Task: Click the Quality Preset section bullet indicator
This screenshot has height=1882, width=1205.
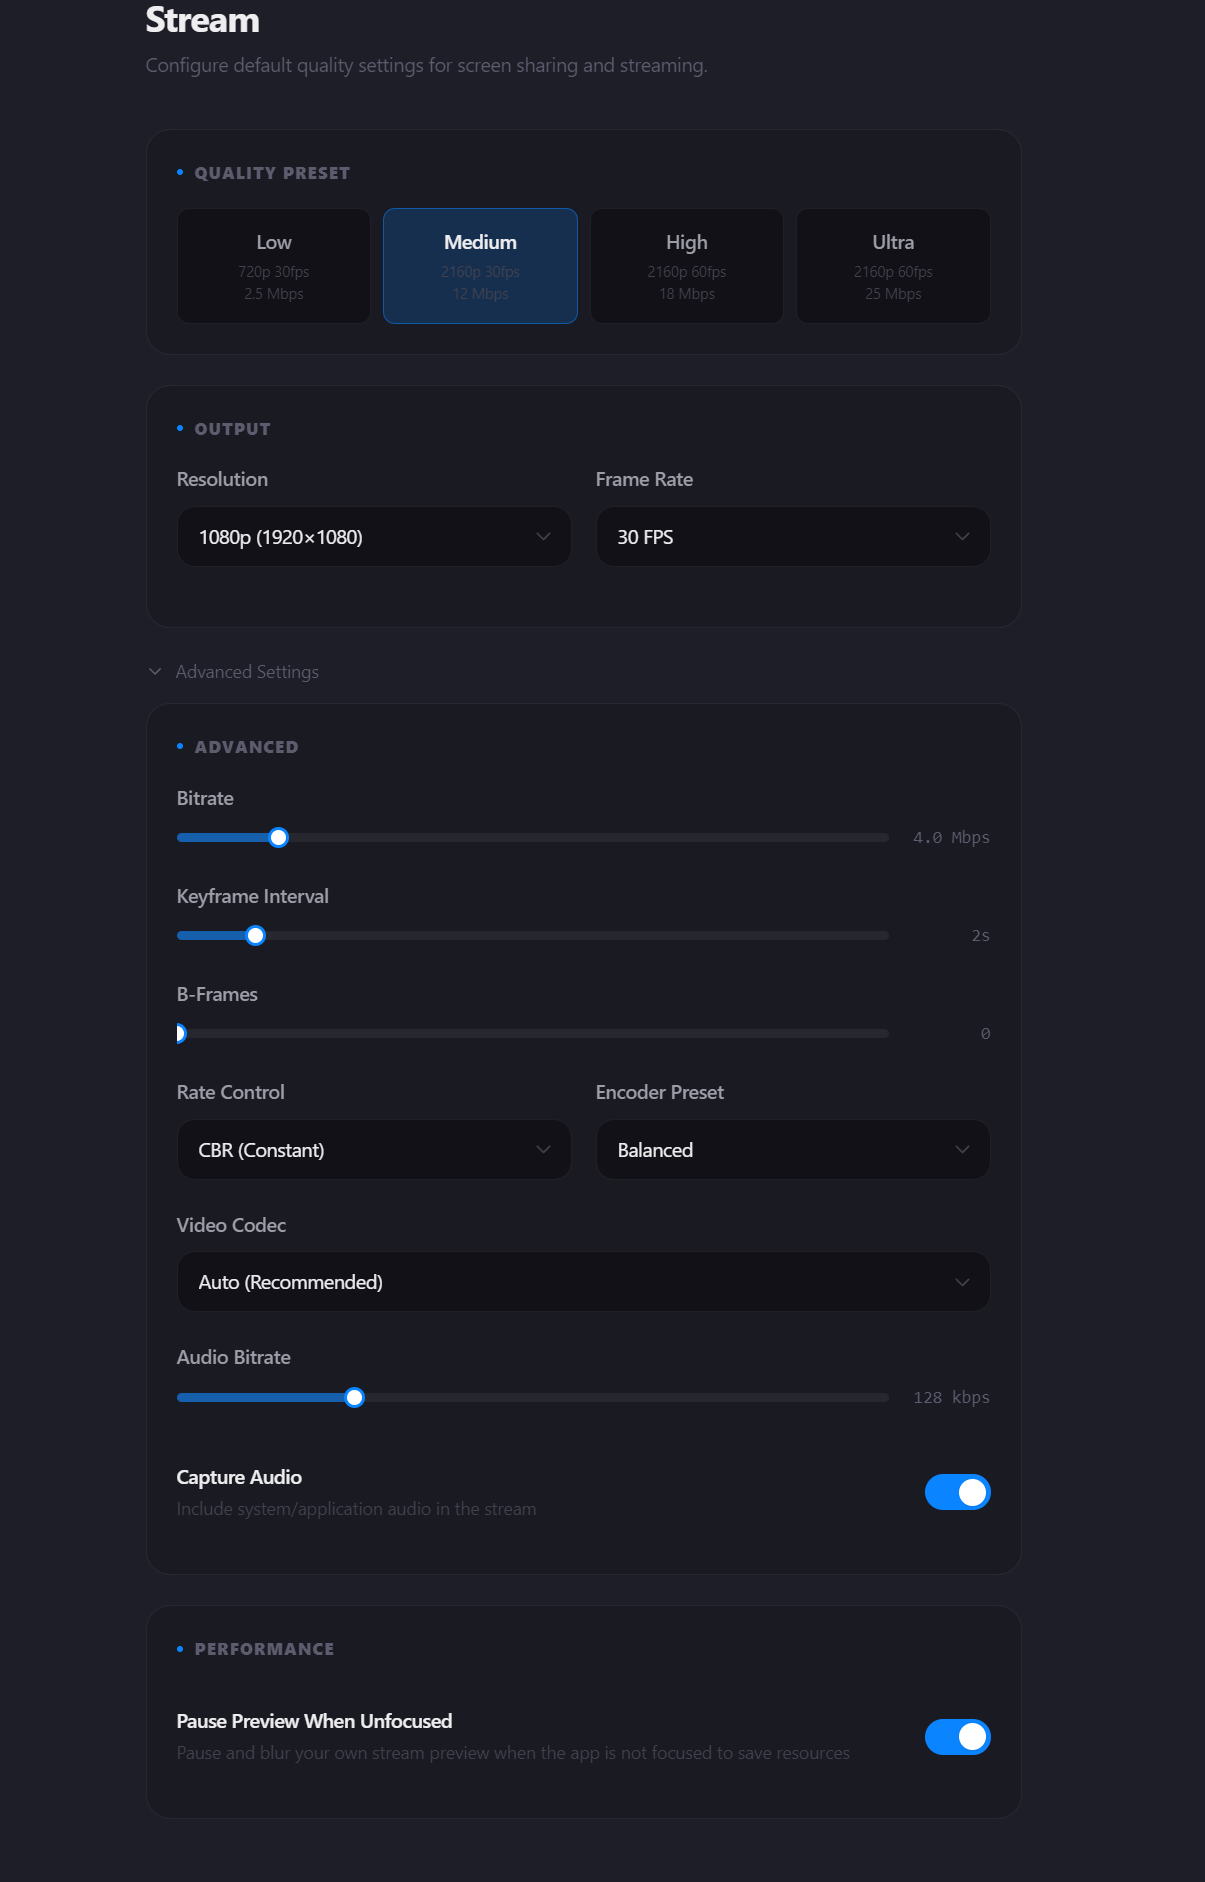Action: click(x=180, y=172)
